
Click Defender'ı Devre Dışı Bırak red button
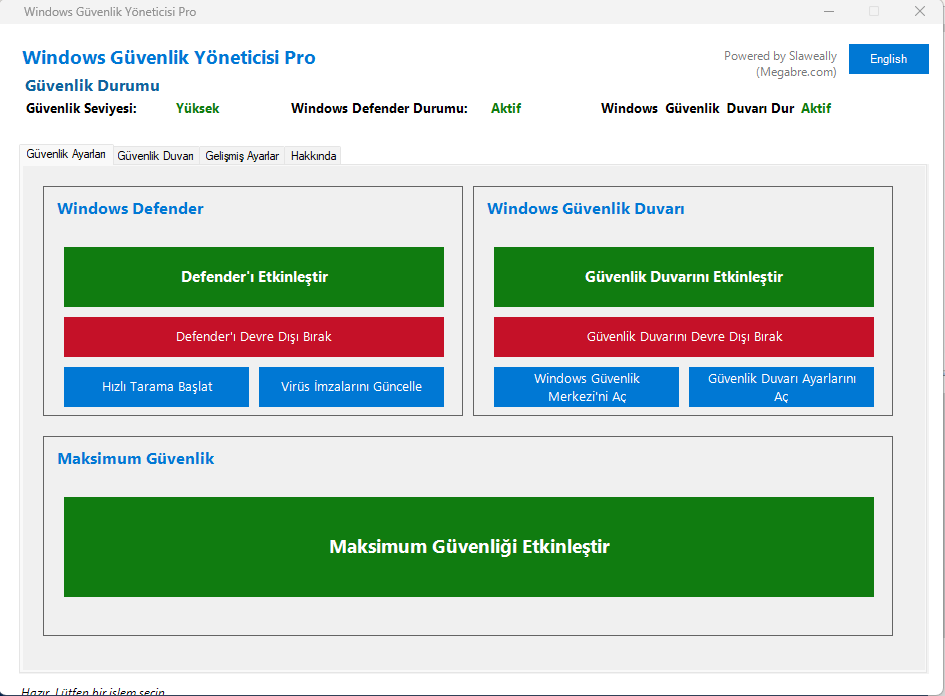coord(254,337)
